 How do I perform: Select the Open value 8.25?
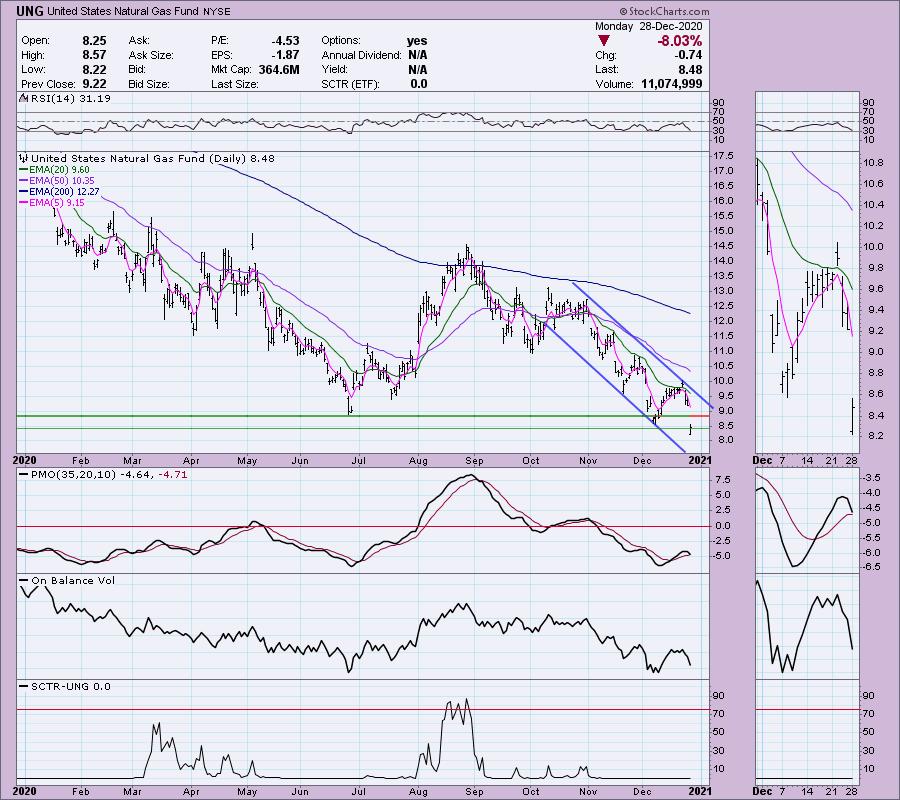pyautogui.click(x=94, y=41)
